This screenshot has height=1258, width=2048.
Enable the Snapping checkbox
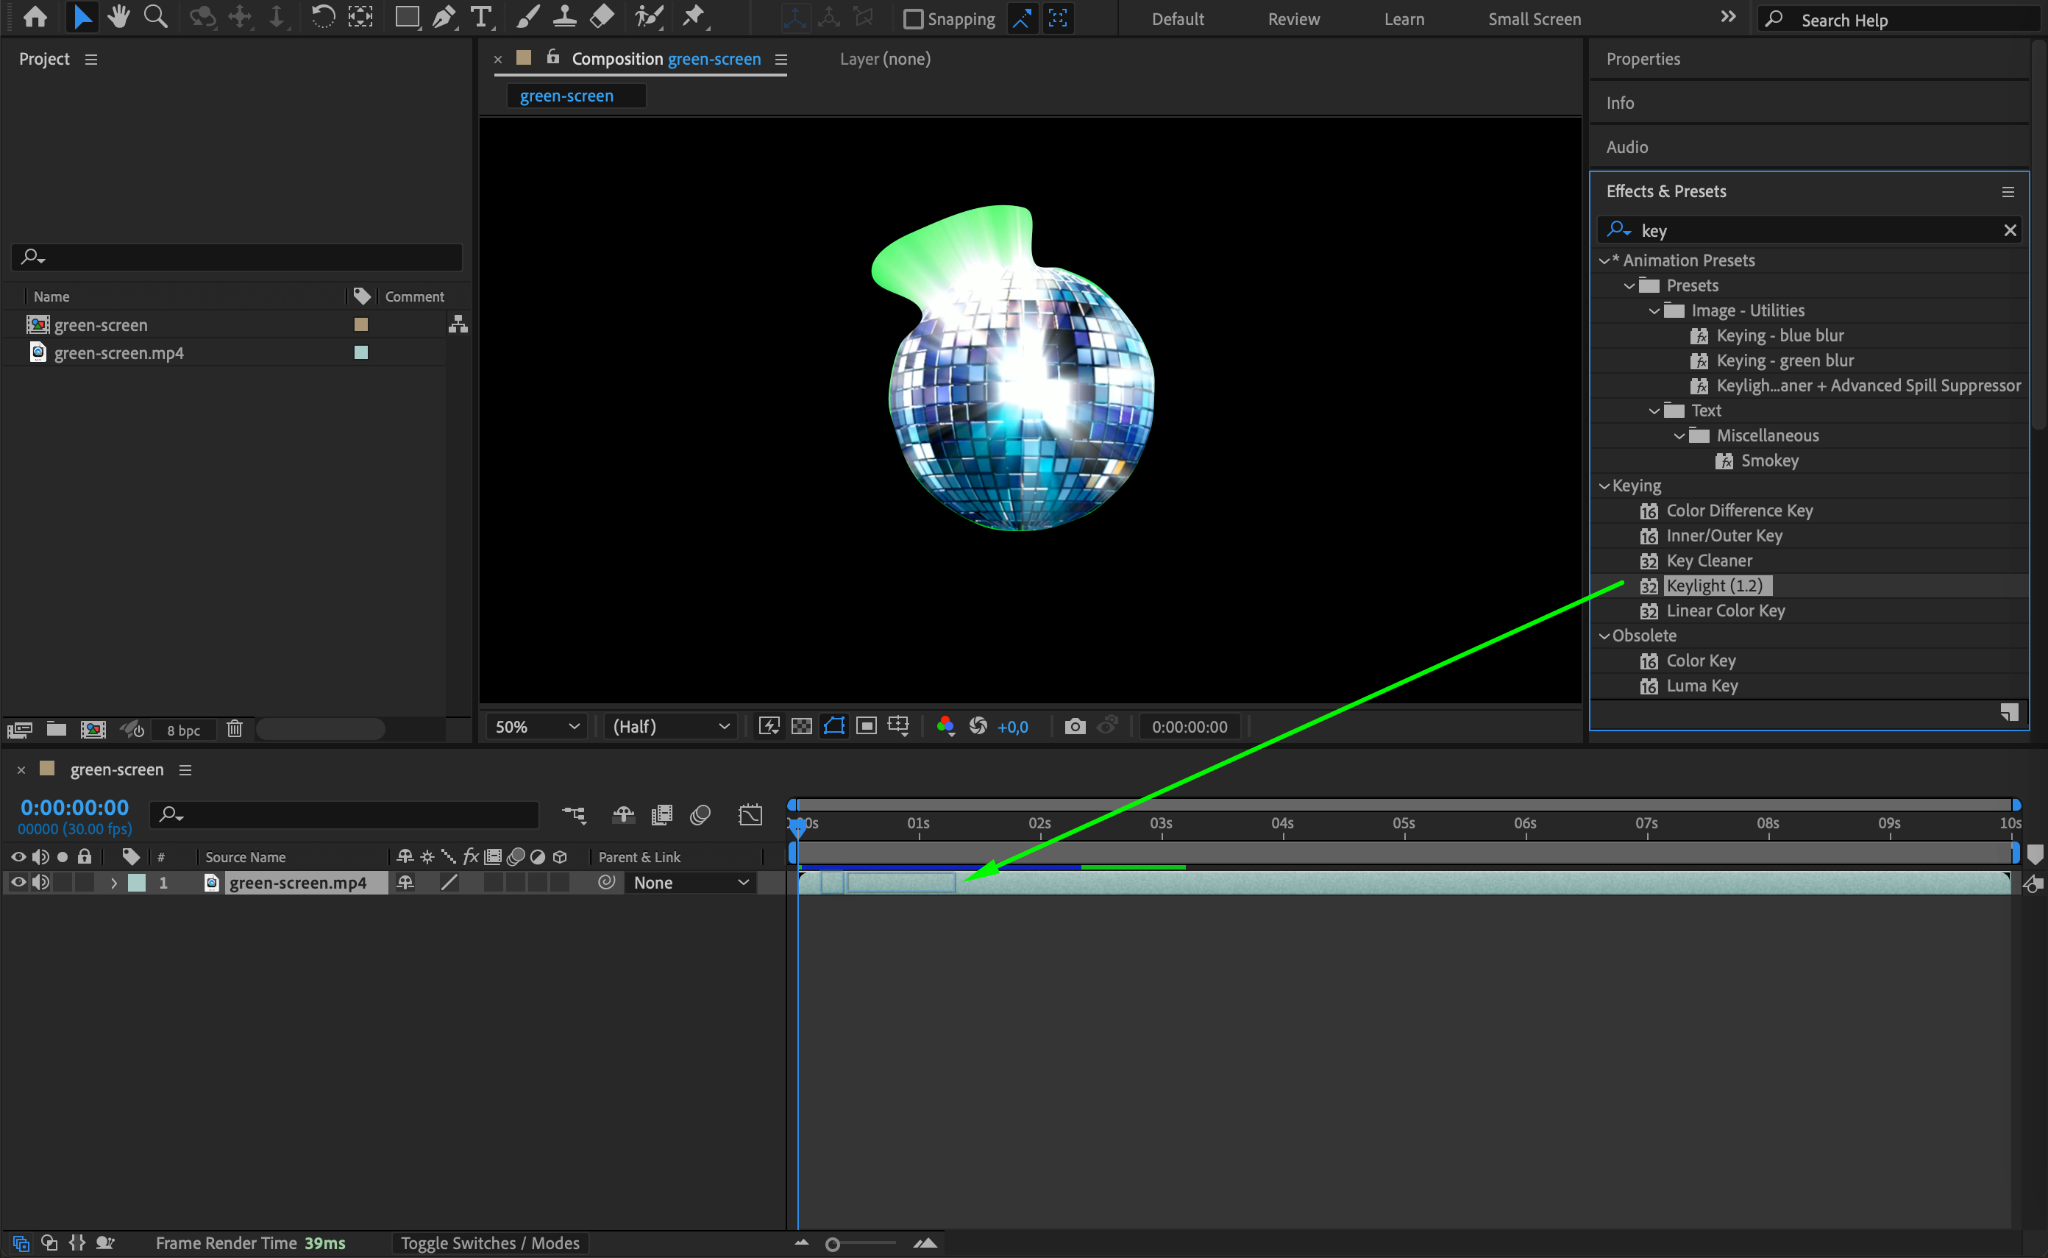tap(913, 19)
